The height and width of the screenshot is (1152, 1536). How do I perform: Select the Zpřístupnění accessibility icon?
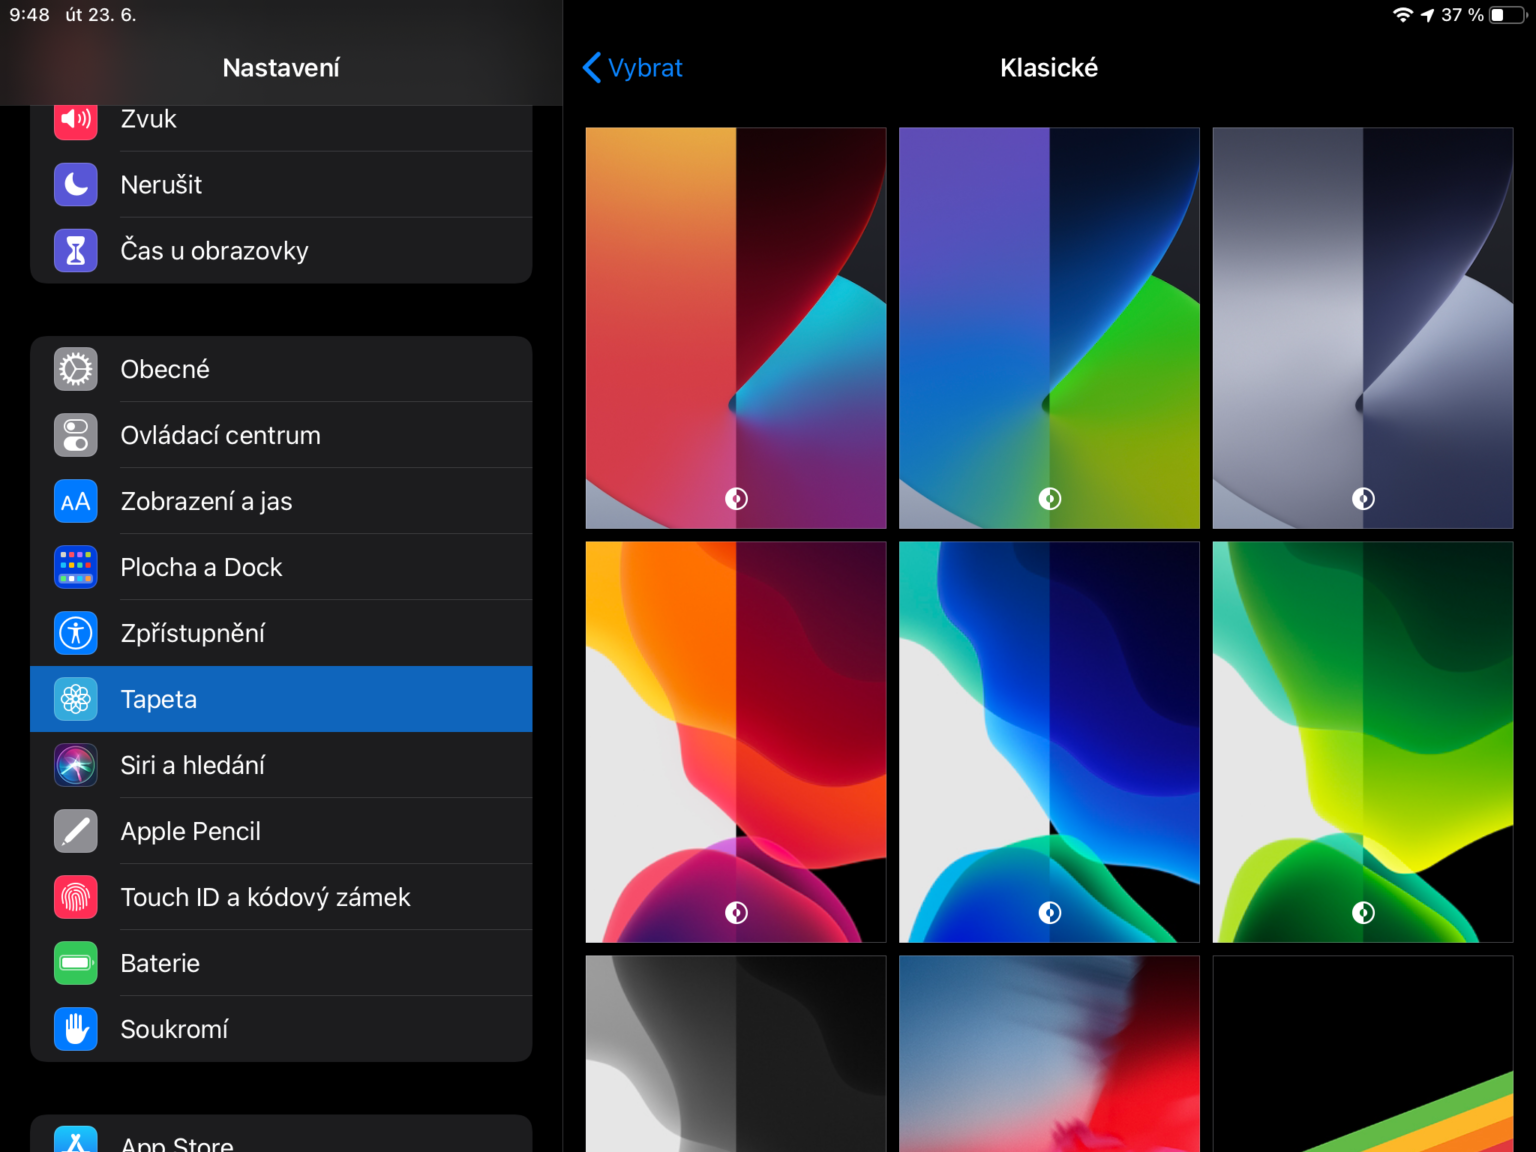click(75, 633)
